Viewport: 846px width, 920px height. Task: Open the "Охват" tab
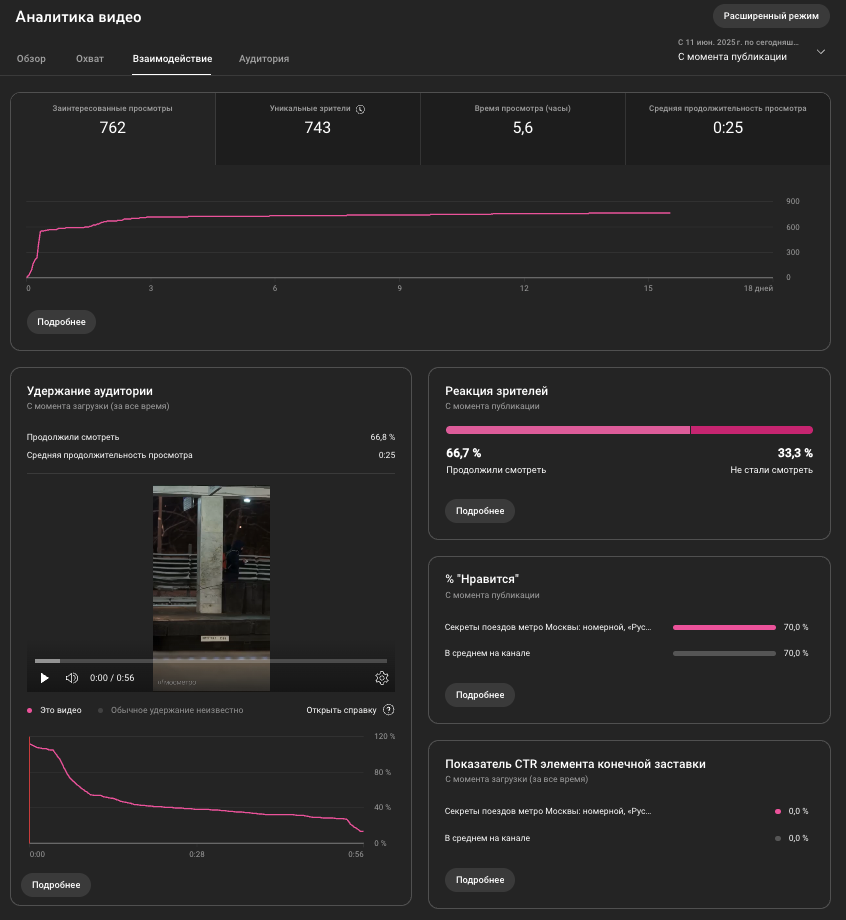[90, 59]
